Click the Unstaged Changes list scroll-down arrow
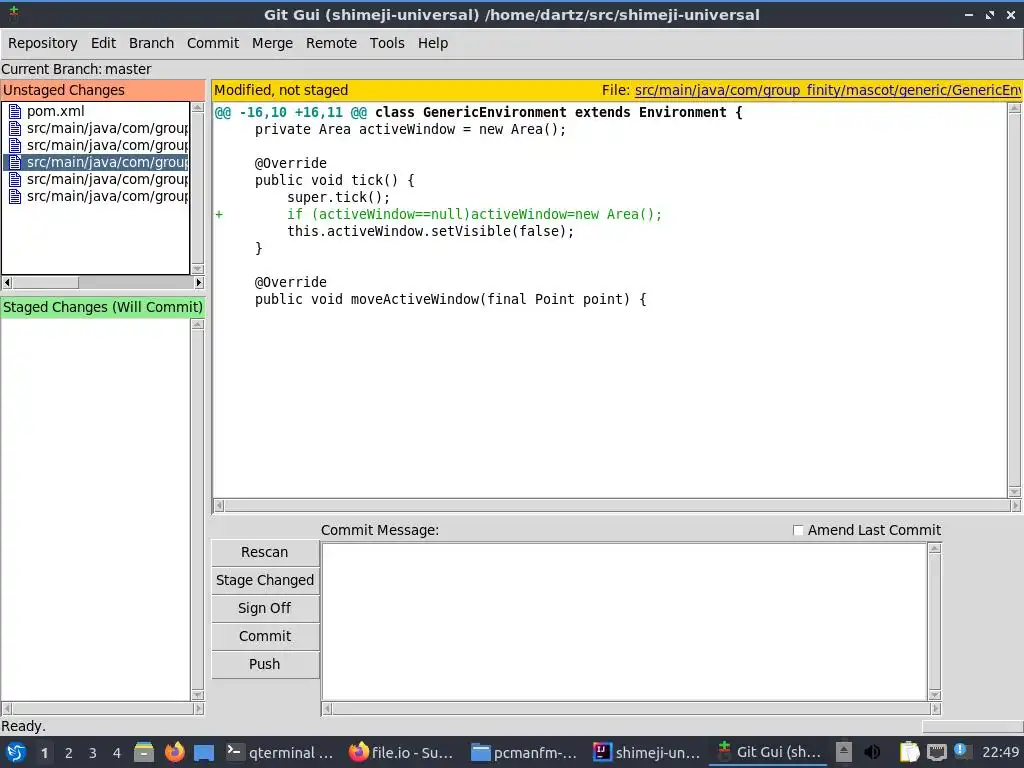The width and height of the screenshot is (1024, 768). (x=198, y=269)
